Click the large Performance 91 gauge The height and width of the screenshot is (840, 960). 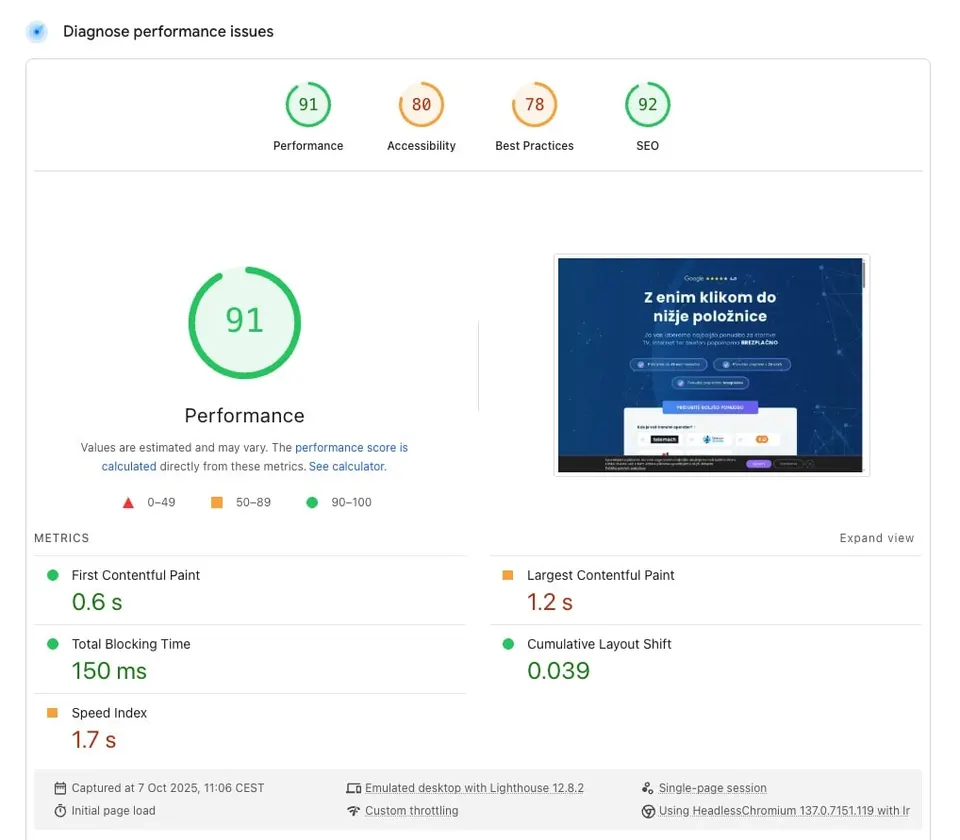244,322
